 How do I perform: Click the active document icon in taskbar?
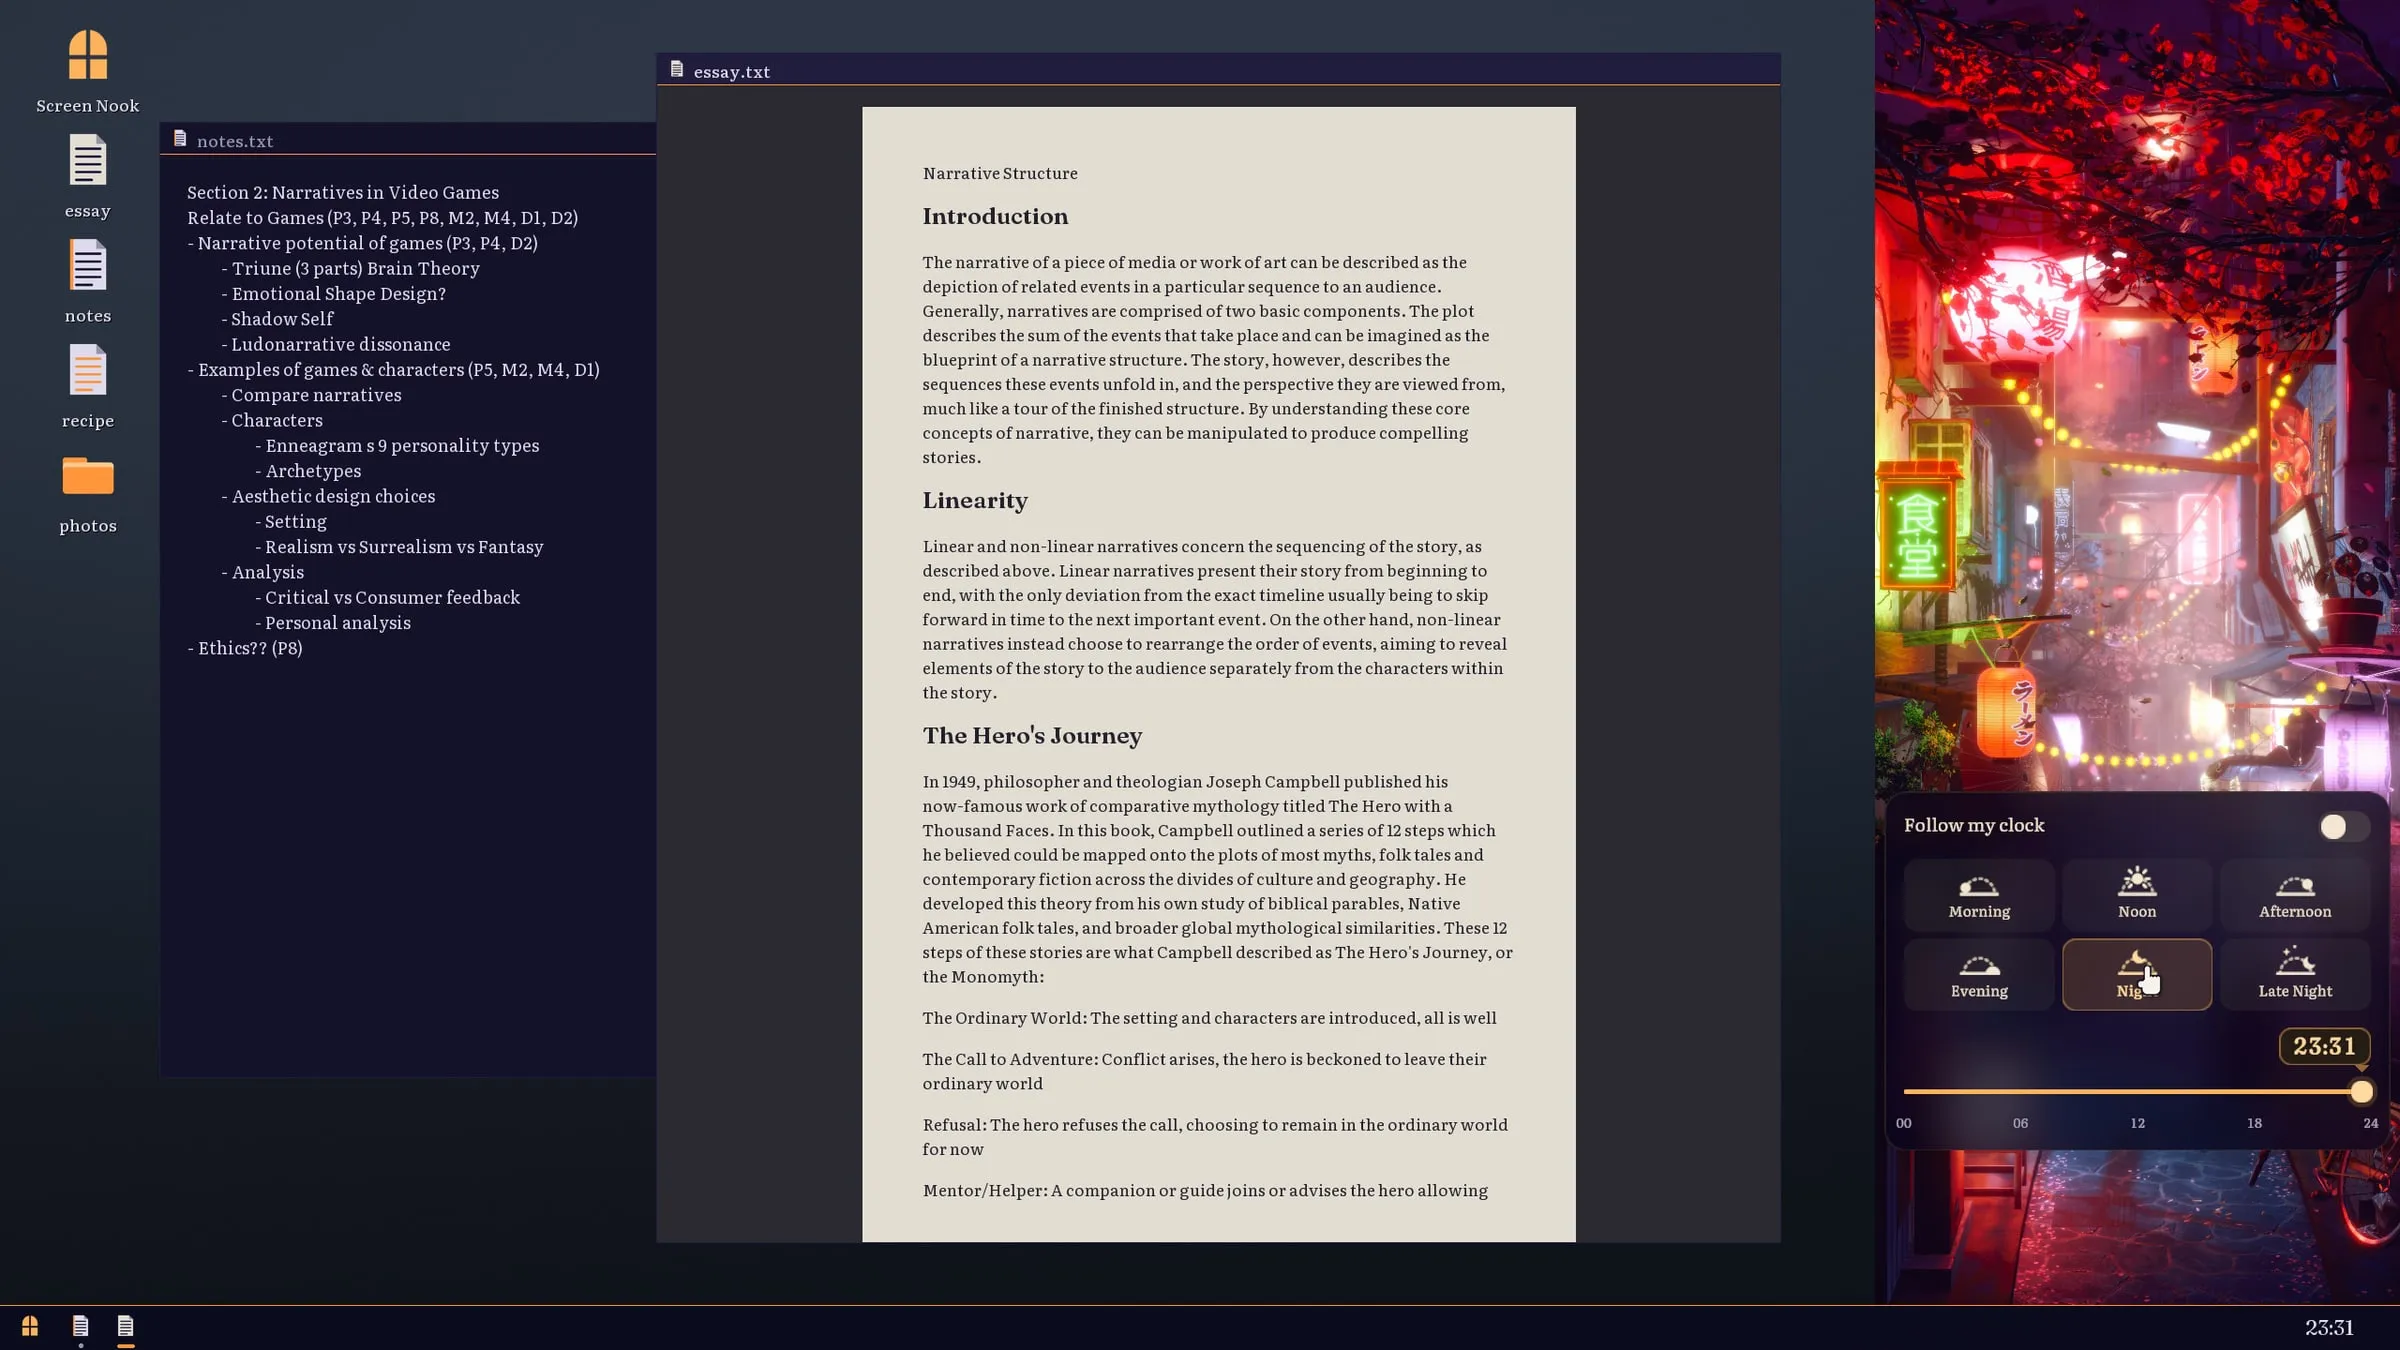point(125,1326)
